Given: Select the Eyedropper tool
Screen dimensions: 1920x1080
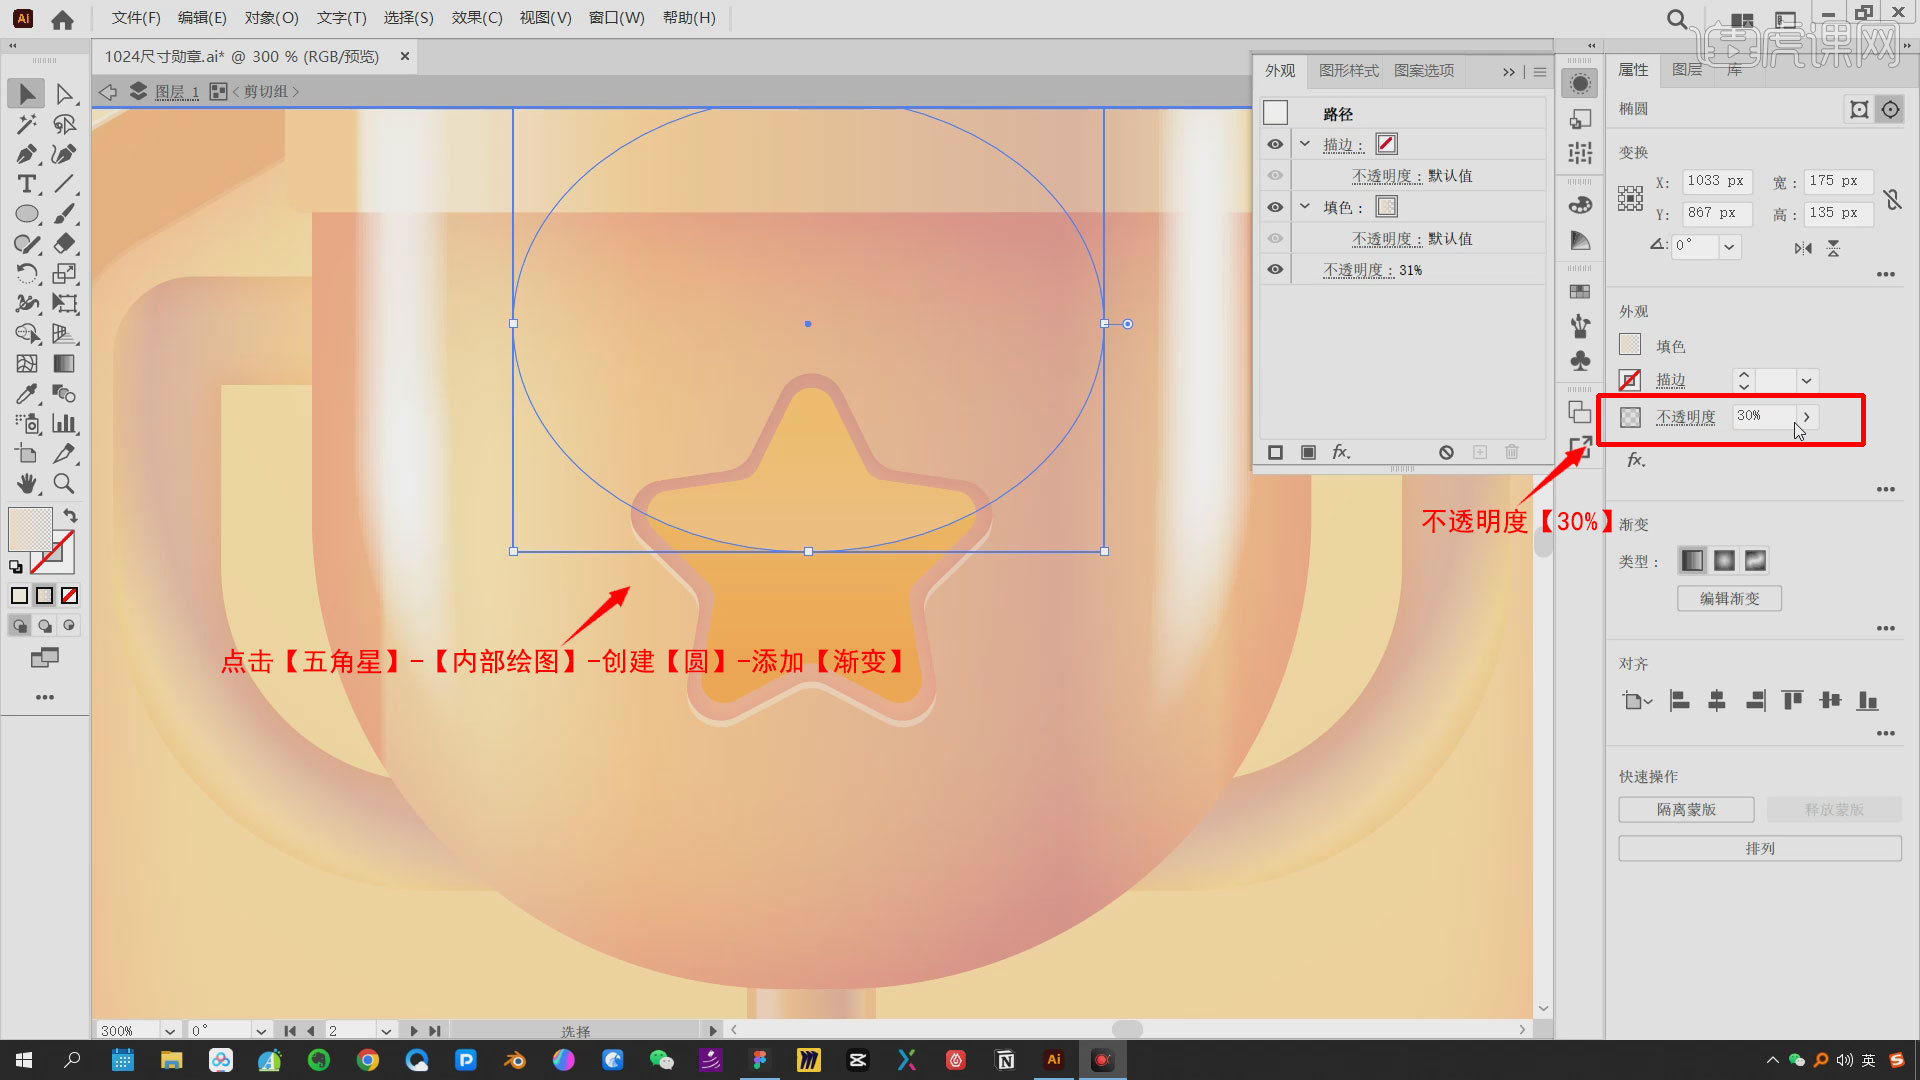Looking at the screenshot, I should coord(27,394).
